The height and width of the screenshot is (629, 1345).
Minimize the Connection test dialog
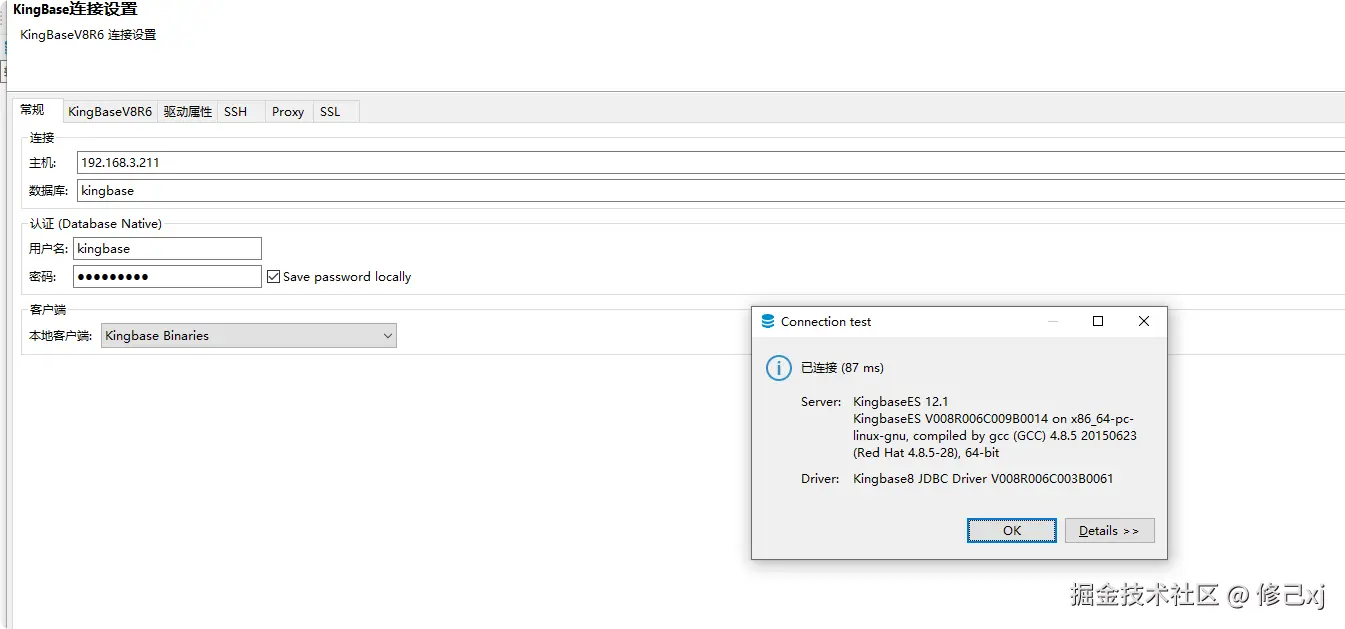1053,322
